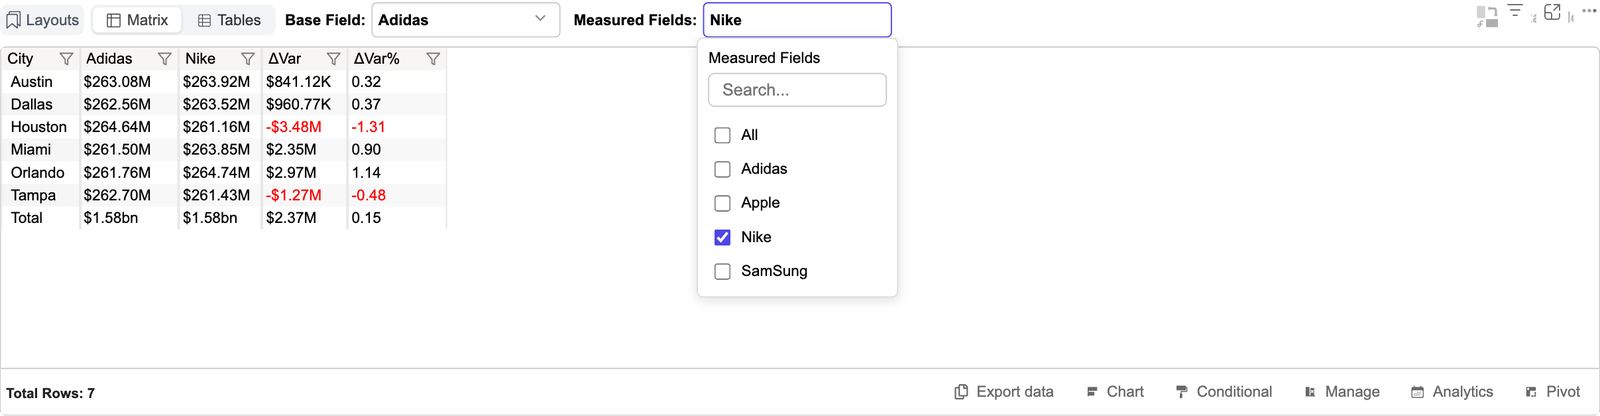Click the swap rows and columns icon

pos(1487,16)
